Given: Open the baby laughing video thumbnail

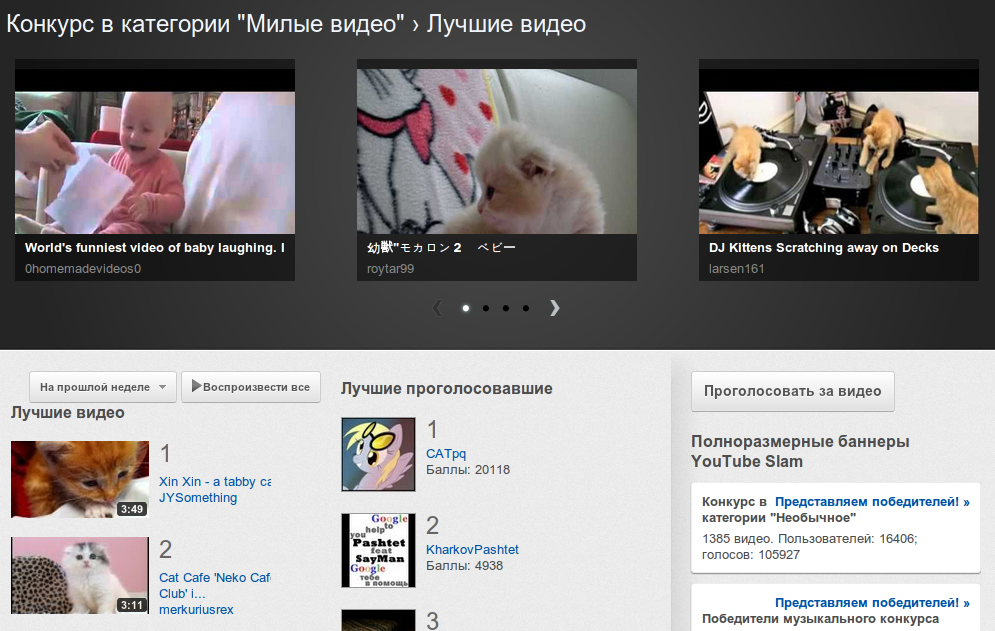Looking at the screenshot, I should pyautogui.click(x=155, y=151).
